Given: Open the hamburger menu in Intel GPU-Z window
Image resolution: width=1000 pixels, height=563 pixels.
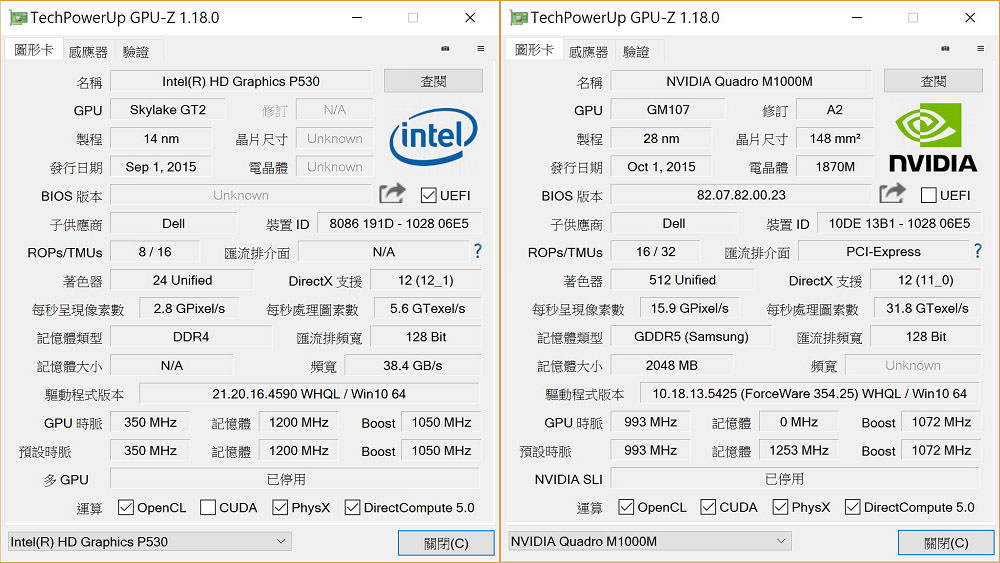Looking at the screenshot, I should click(x=480, y=48).
